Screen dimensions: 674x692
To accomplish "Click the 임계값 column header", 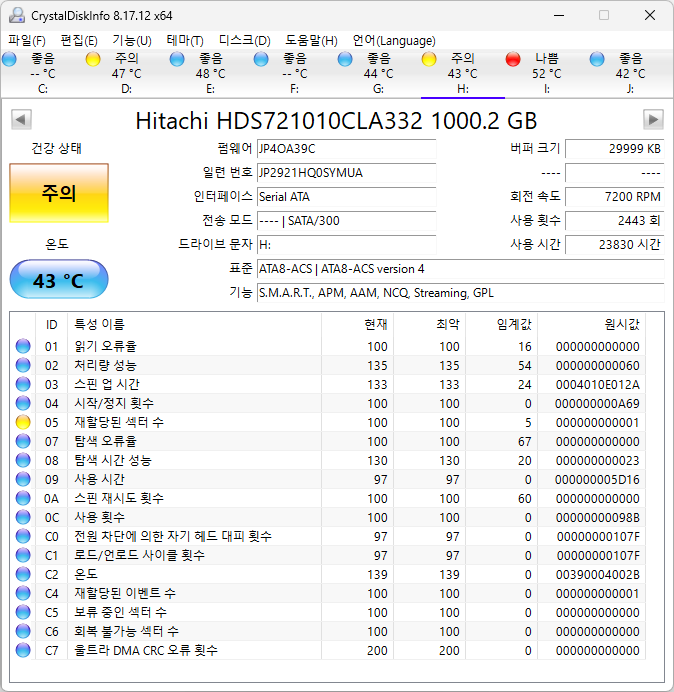I will tap(502, 324).
